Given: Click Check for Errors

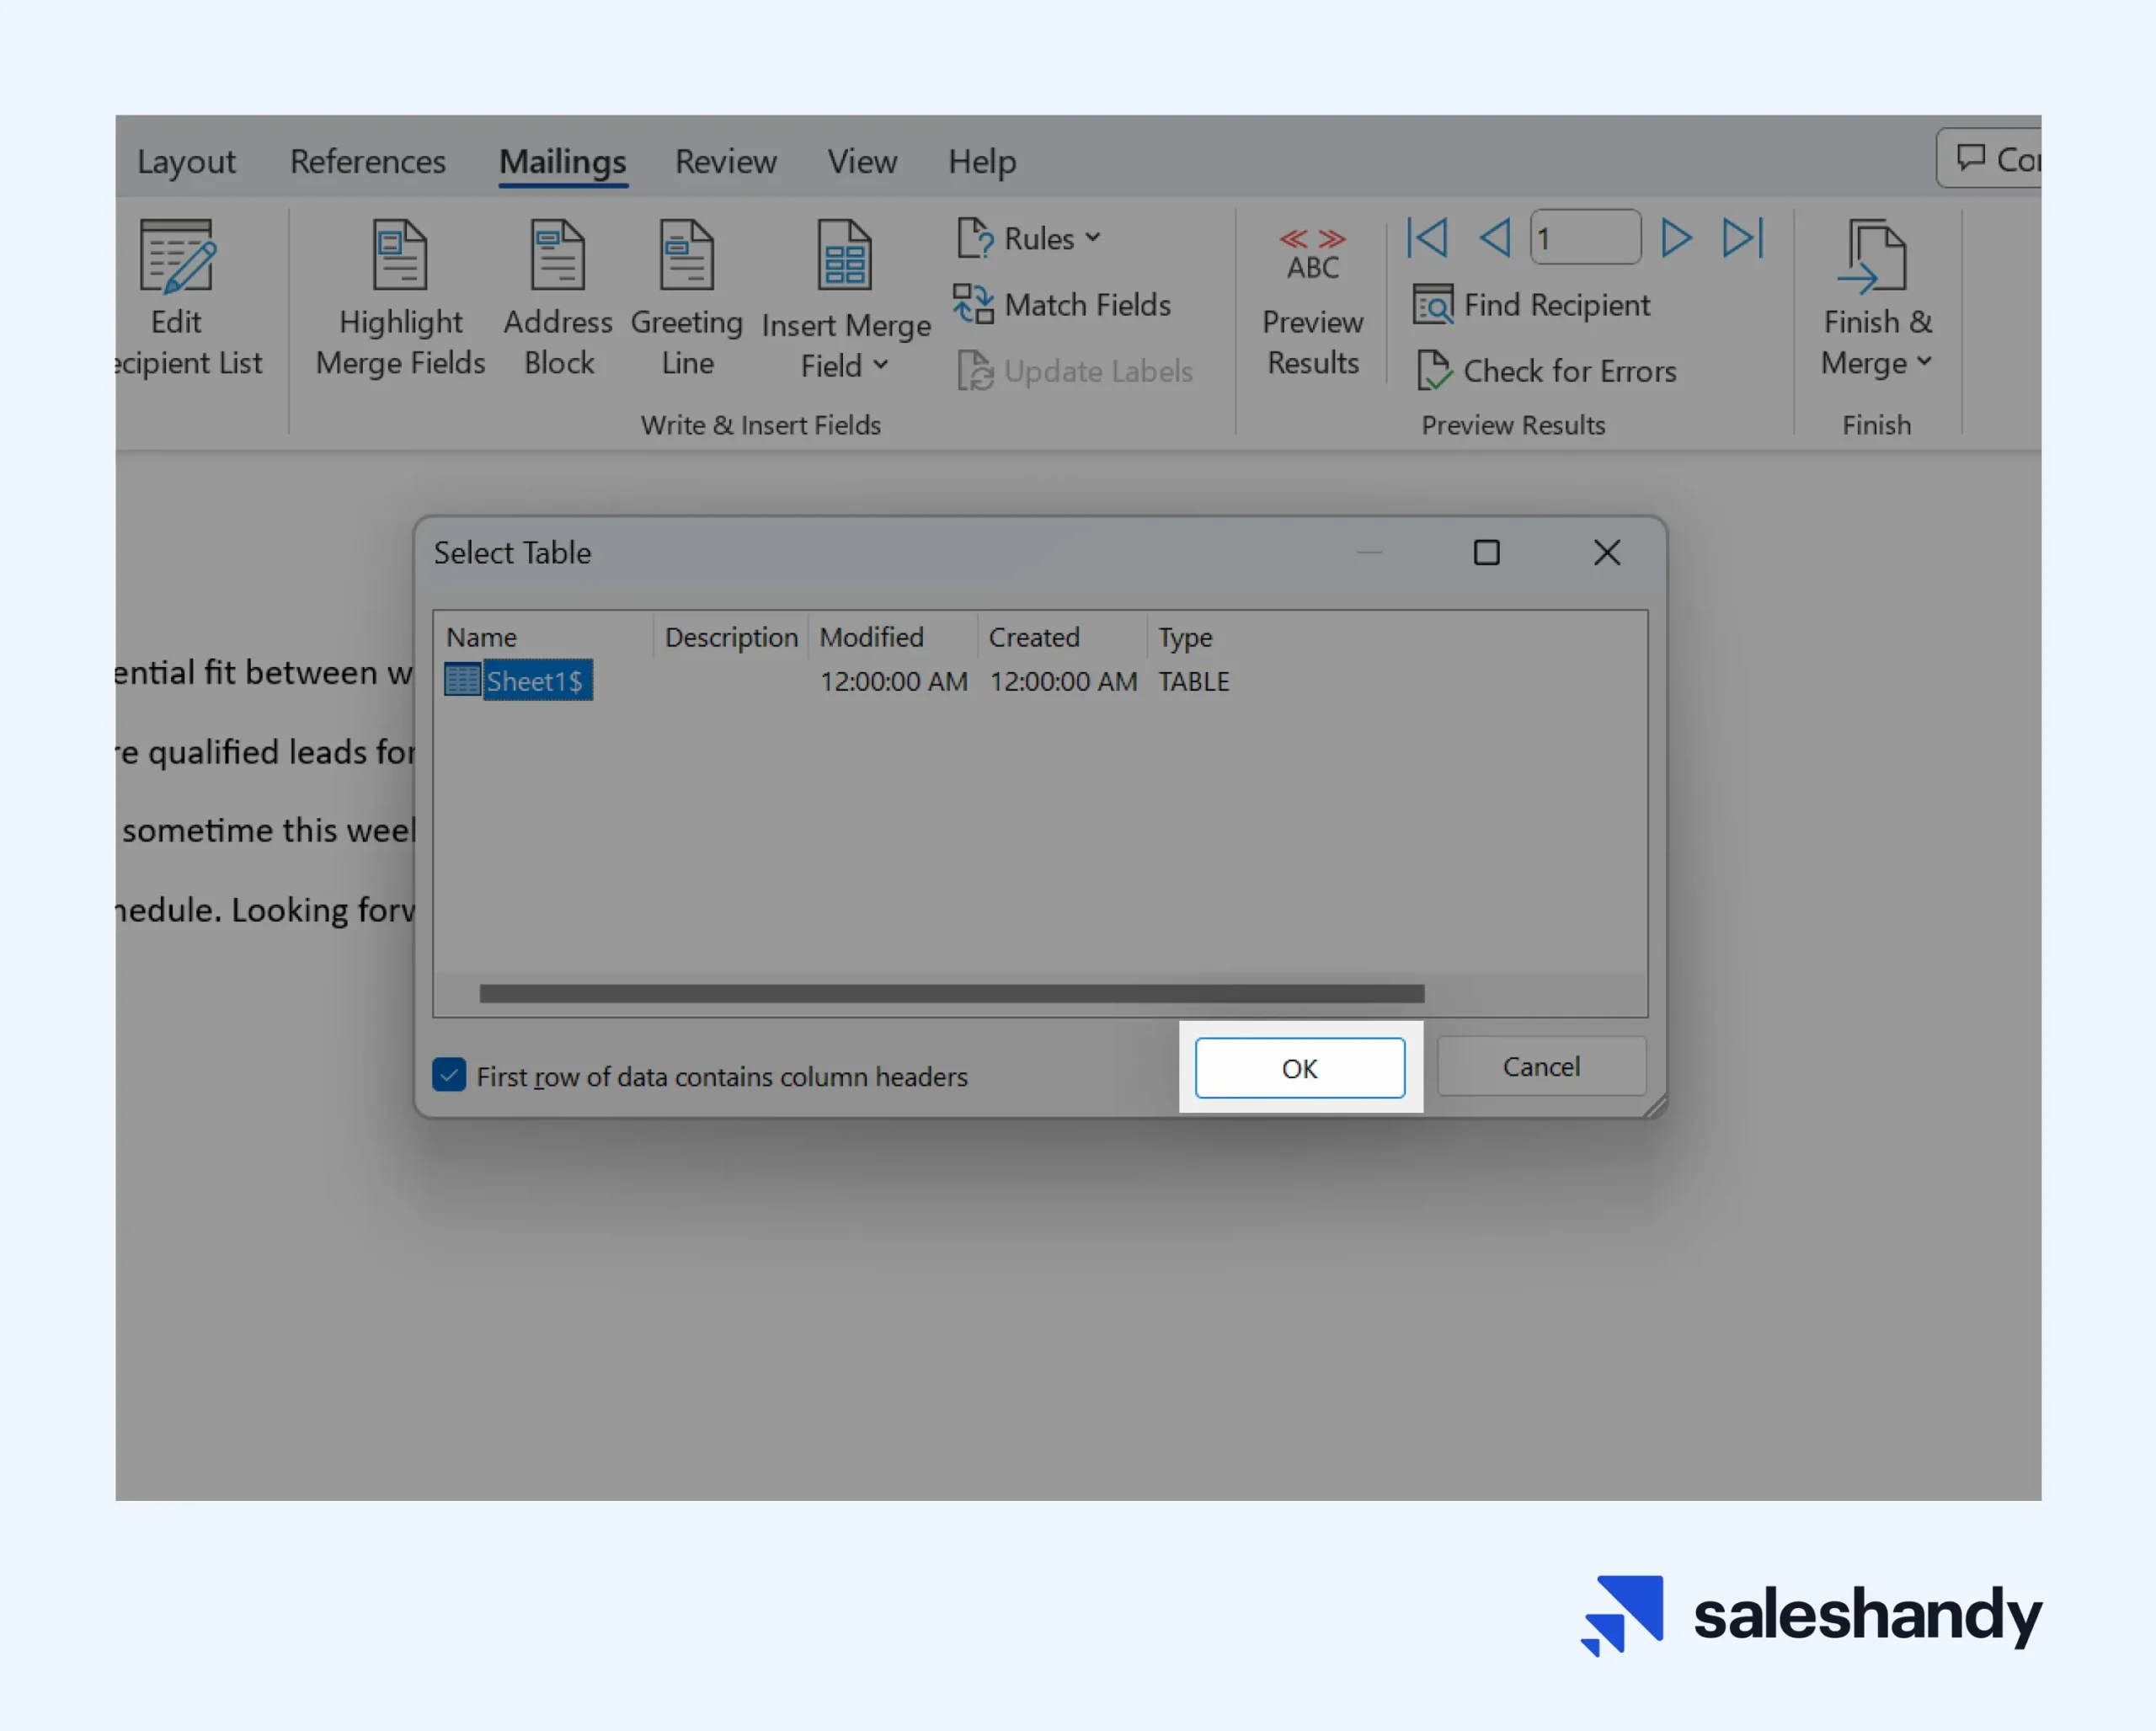Looking at the screenshot, I should (1546, 371).
